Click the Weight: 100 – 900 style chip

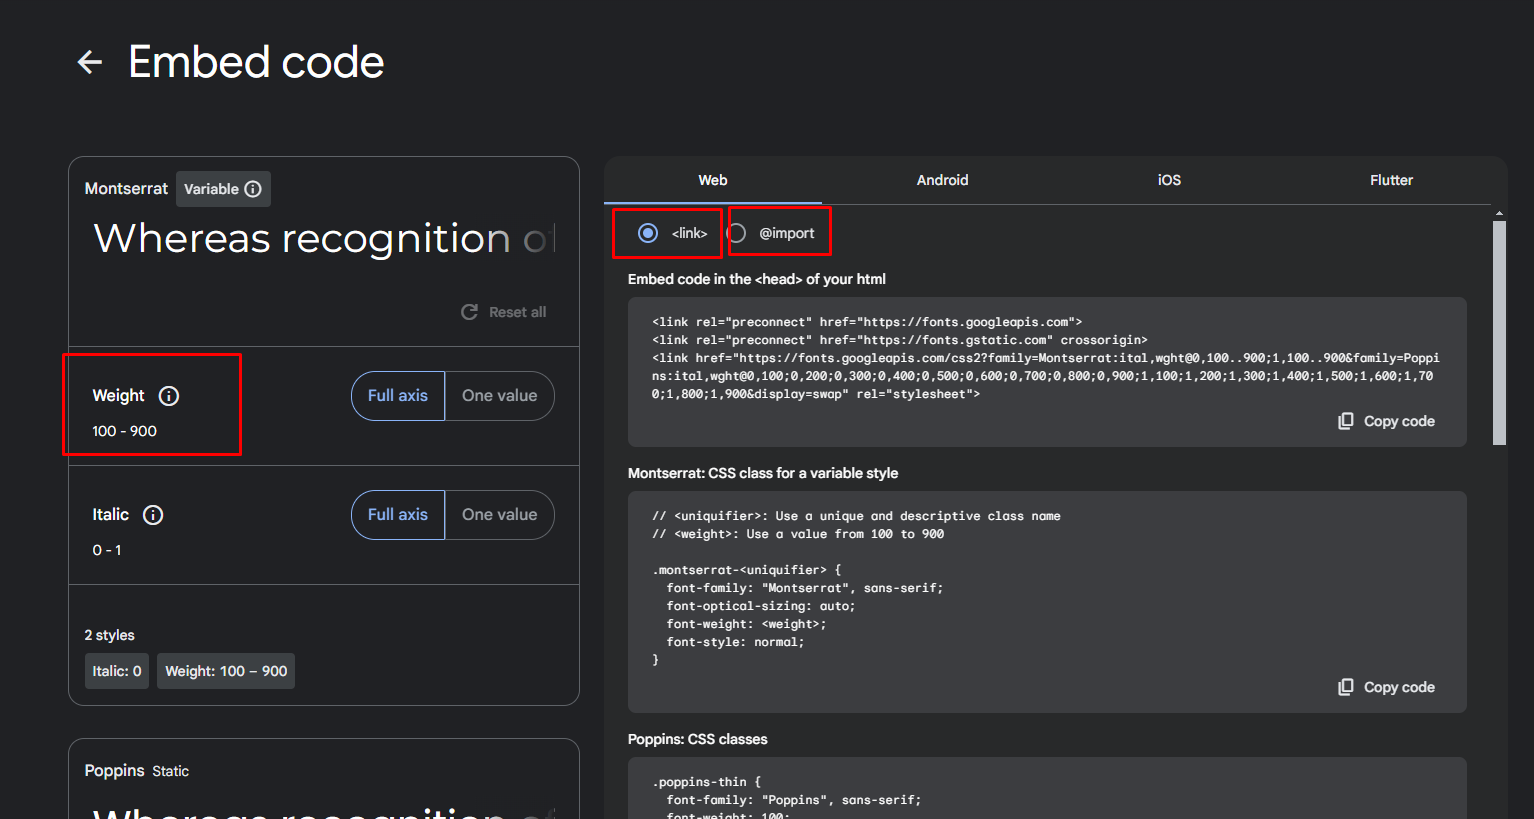[226, 671]
